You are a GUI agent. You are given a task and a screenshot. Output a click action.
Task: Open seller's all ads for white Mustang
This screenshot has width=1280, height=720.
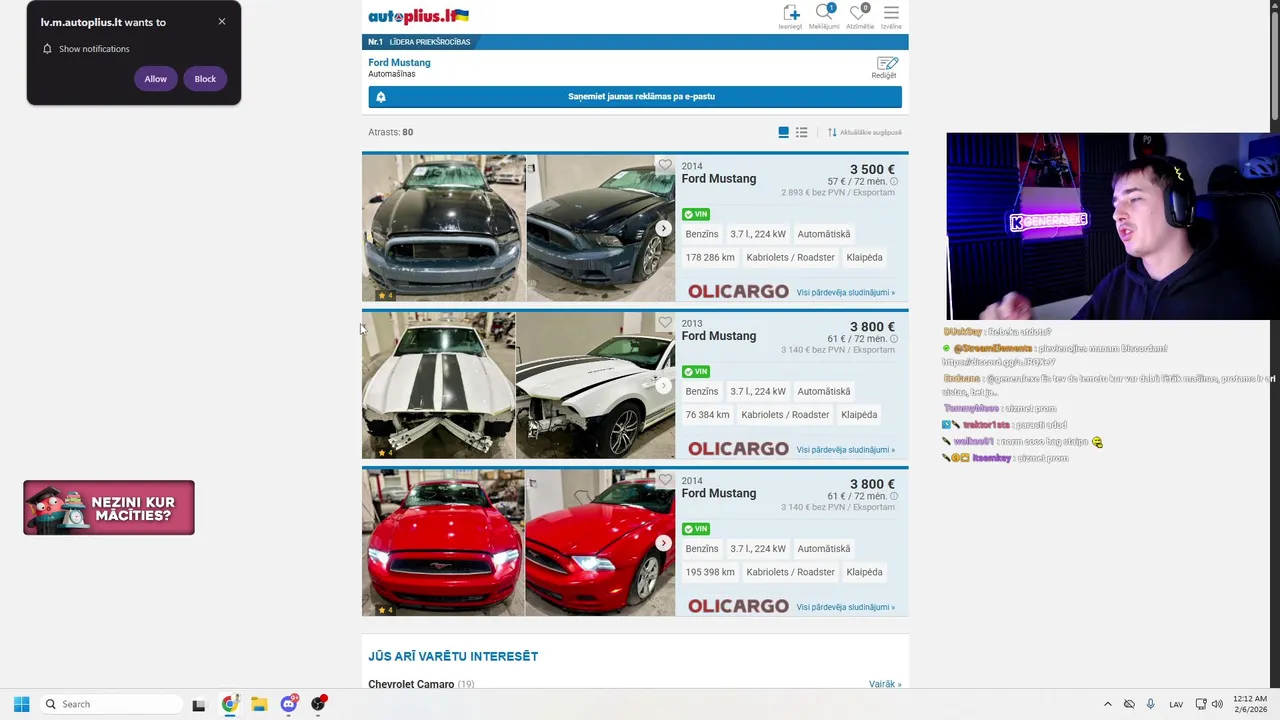pyautogui.click(x=846, y=450)
